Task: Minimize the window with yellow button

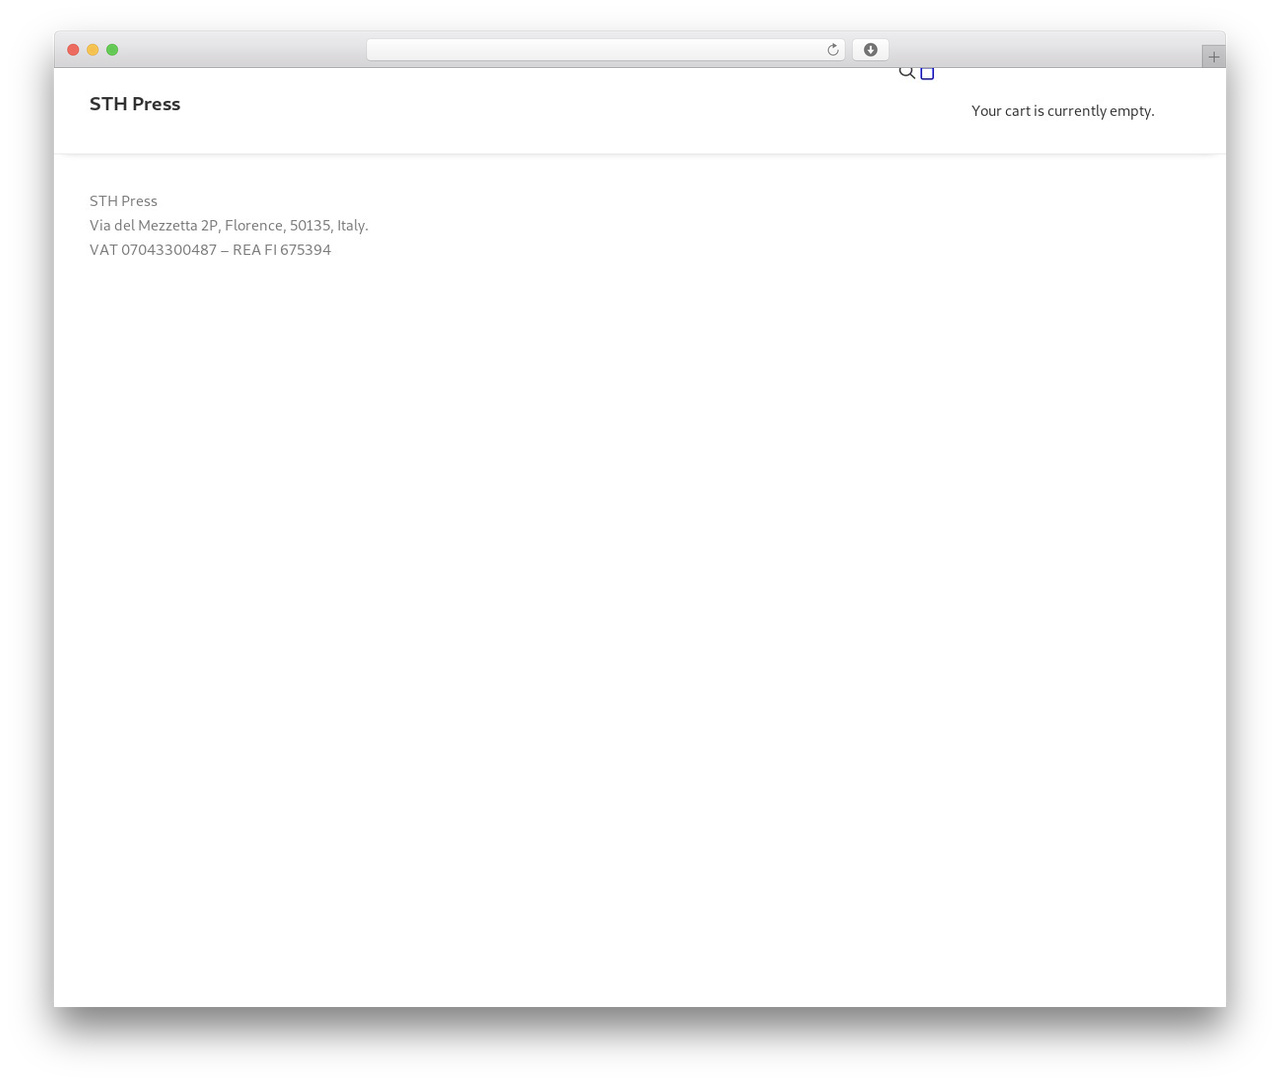Action: tap(93, 50)
